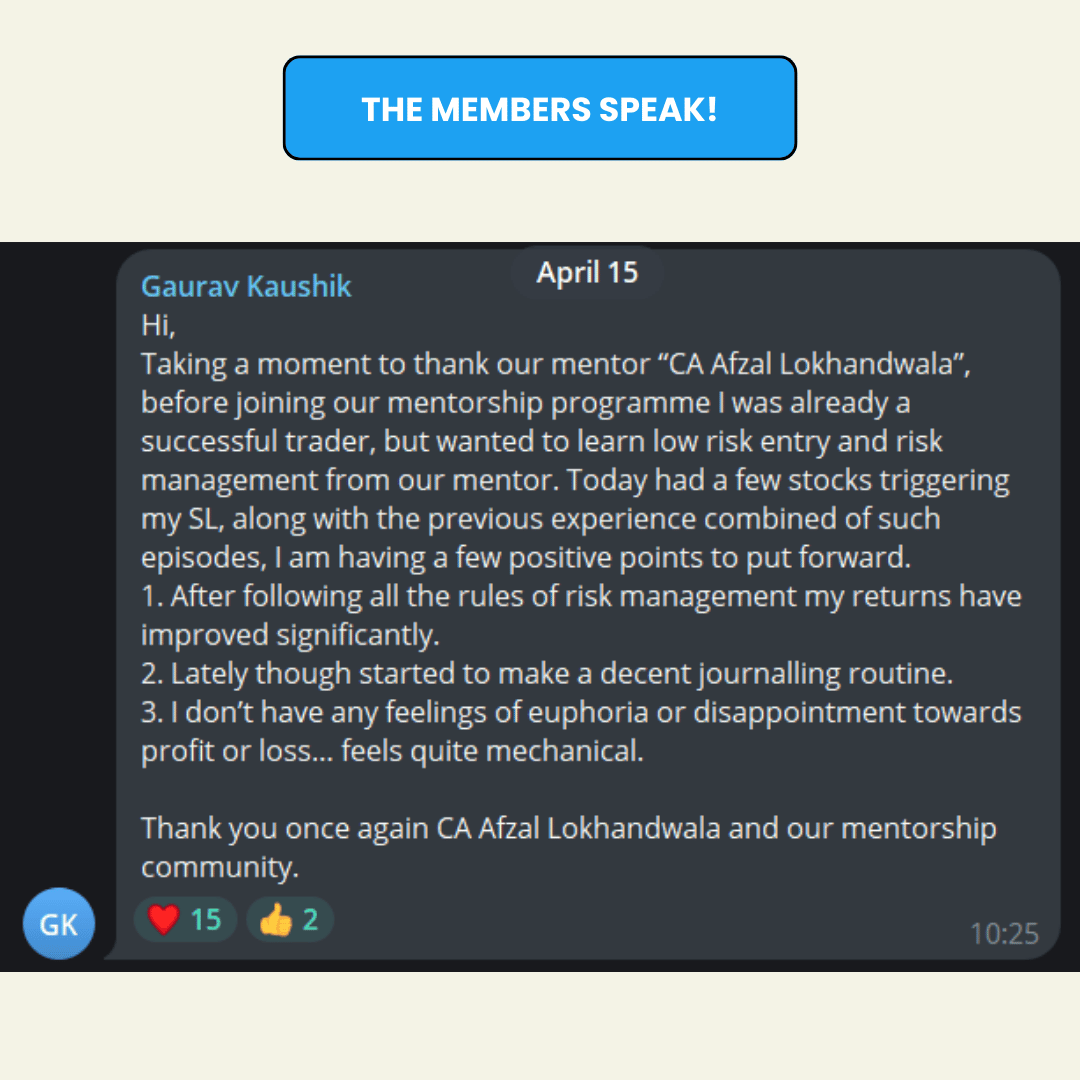1080x1080 pixels.
Task: Select "feels quite mechanical" text
Action: pyautogui.click(x=492, y=751)
